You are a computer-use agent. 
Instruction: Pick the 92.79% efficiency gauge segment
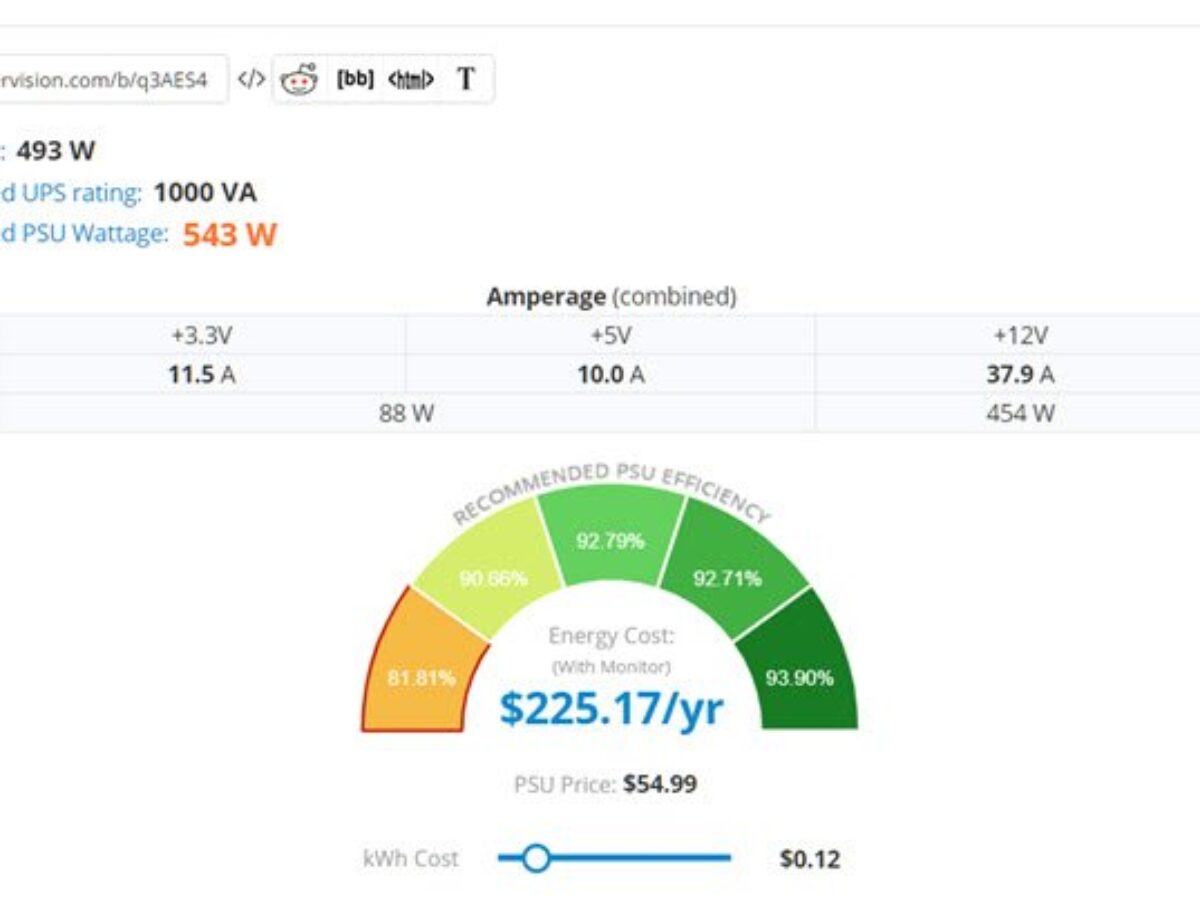click(x=610, y=541)
